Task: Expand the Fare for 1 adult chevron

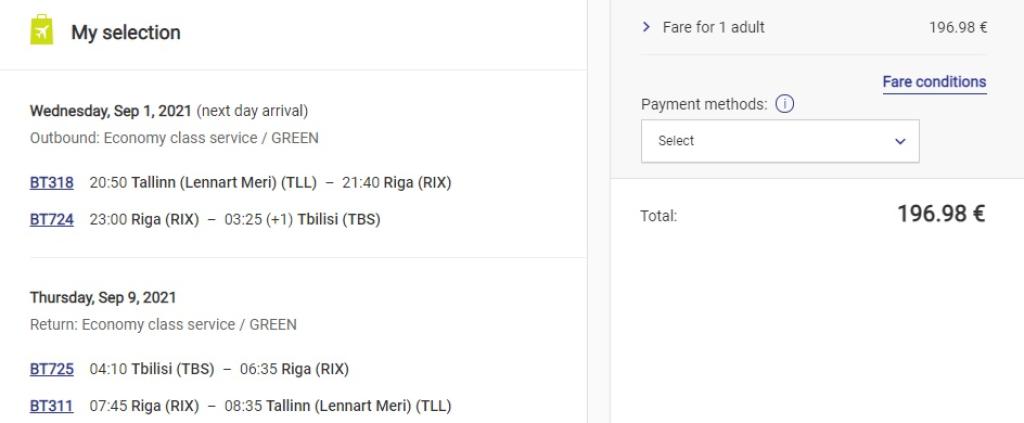Action: (646, 27)
